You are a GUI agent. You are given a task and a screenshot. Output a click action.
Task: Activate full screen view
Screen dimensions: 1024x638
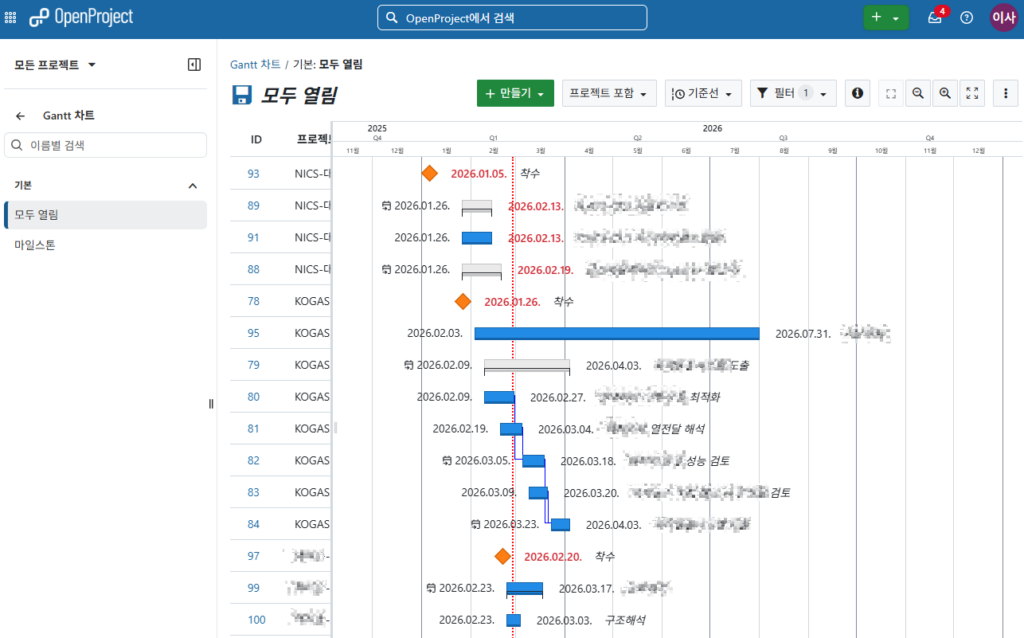(x=971, y=93)
